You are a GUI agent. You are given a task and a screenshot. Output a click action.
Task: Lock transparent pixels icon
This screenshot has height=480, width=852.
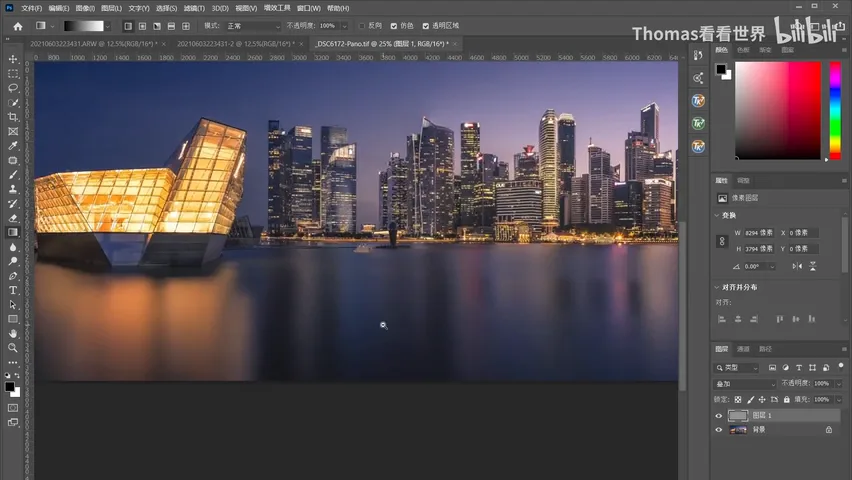point(738,400)
